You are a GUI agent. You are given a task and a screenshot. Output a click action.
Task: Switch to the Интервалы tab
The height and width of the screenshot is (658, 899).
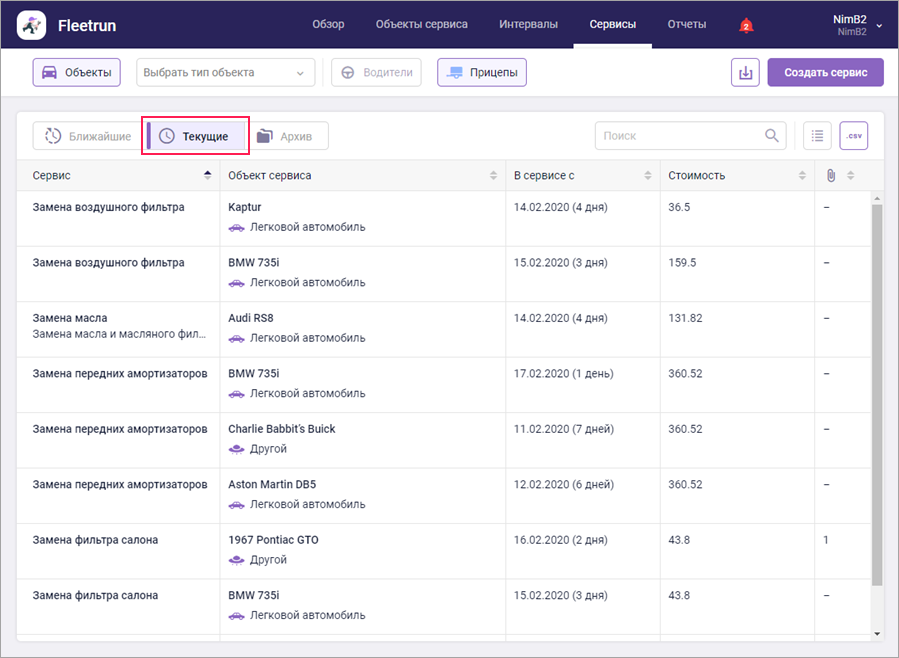pos(530,25)
